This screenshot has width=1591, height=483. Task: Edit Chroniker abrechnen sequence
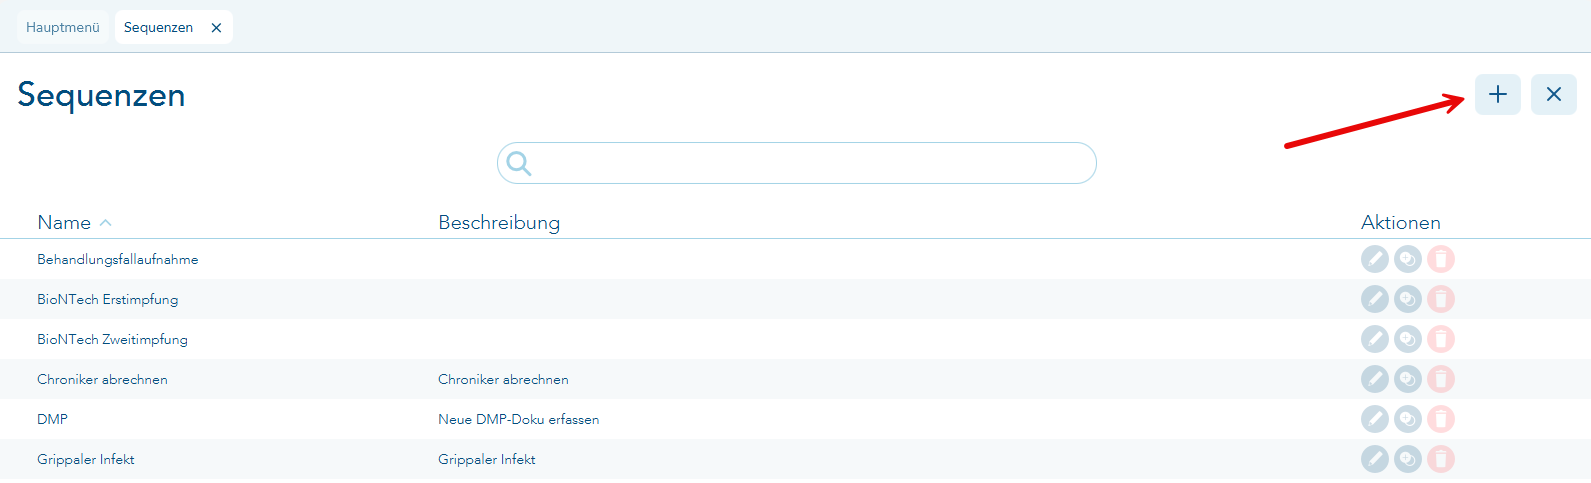(x=1375, y=379)
